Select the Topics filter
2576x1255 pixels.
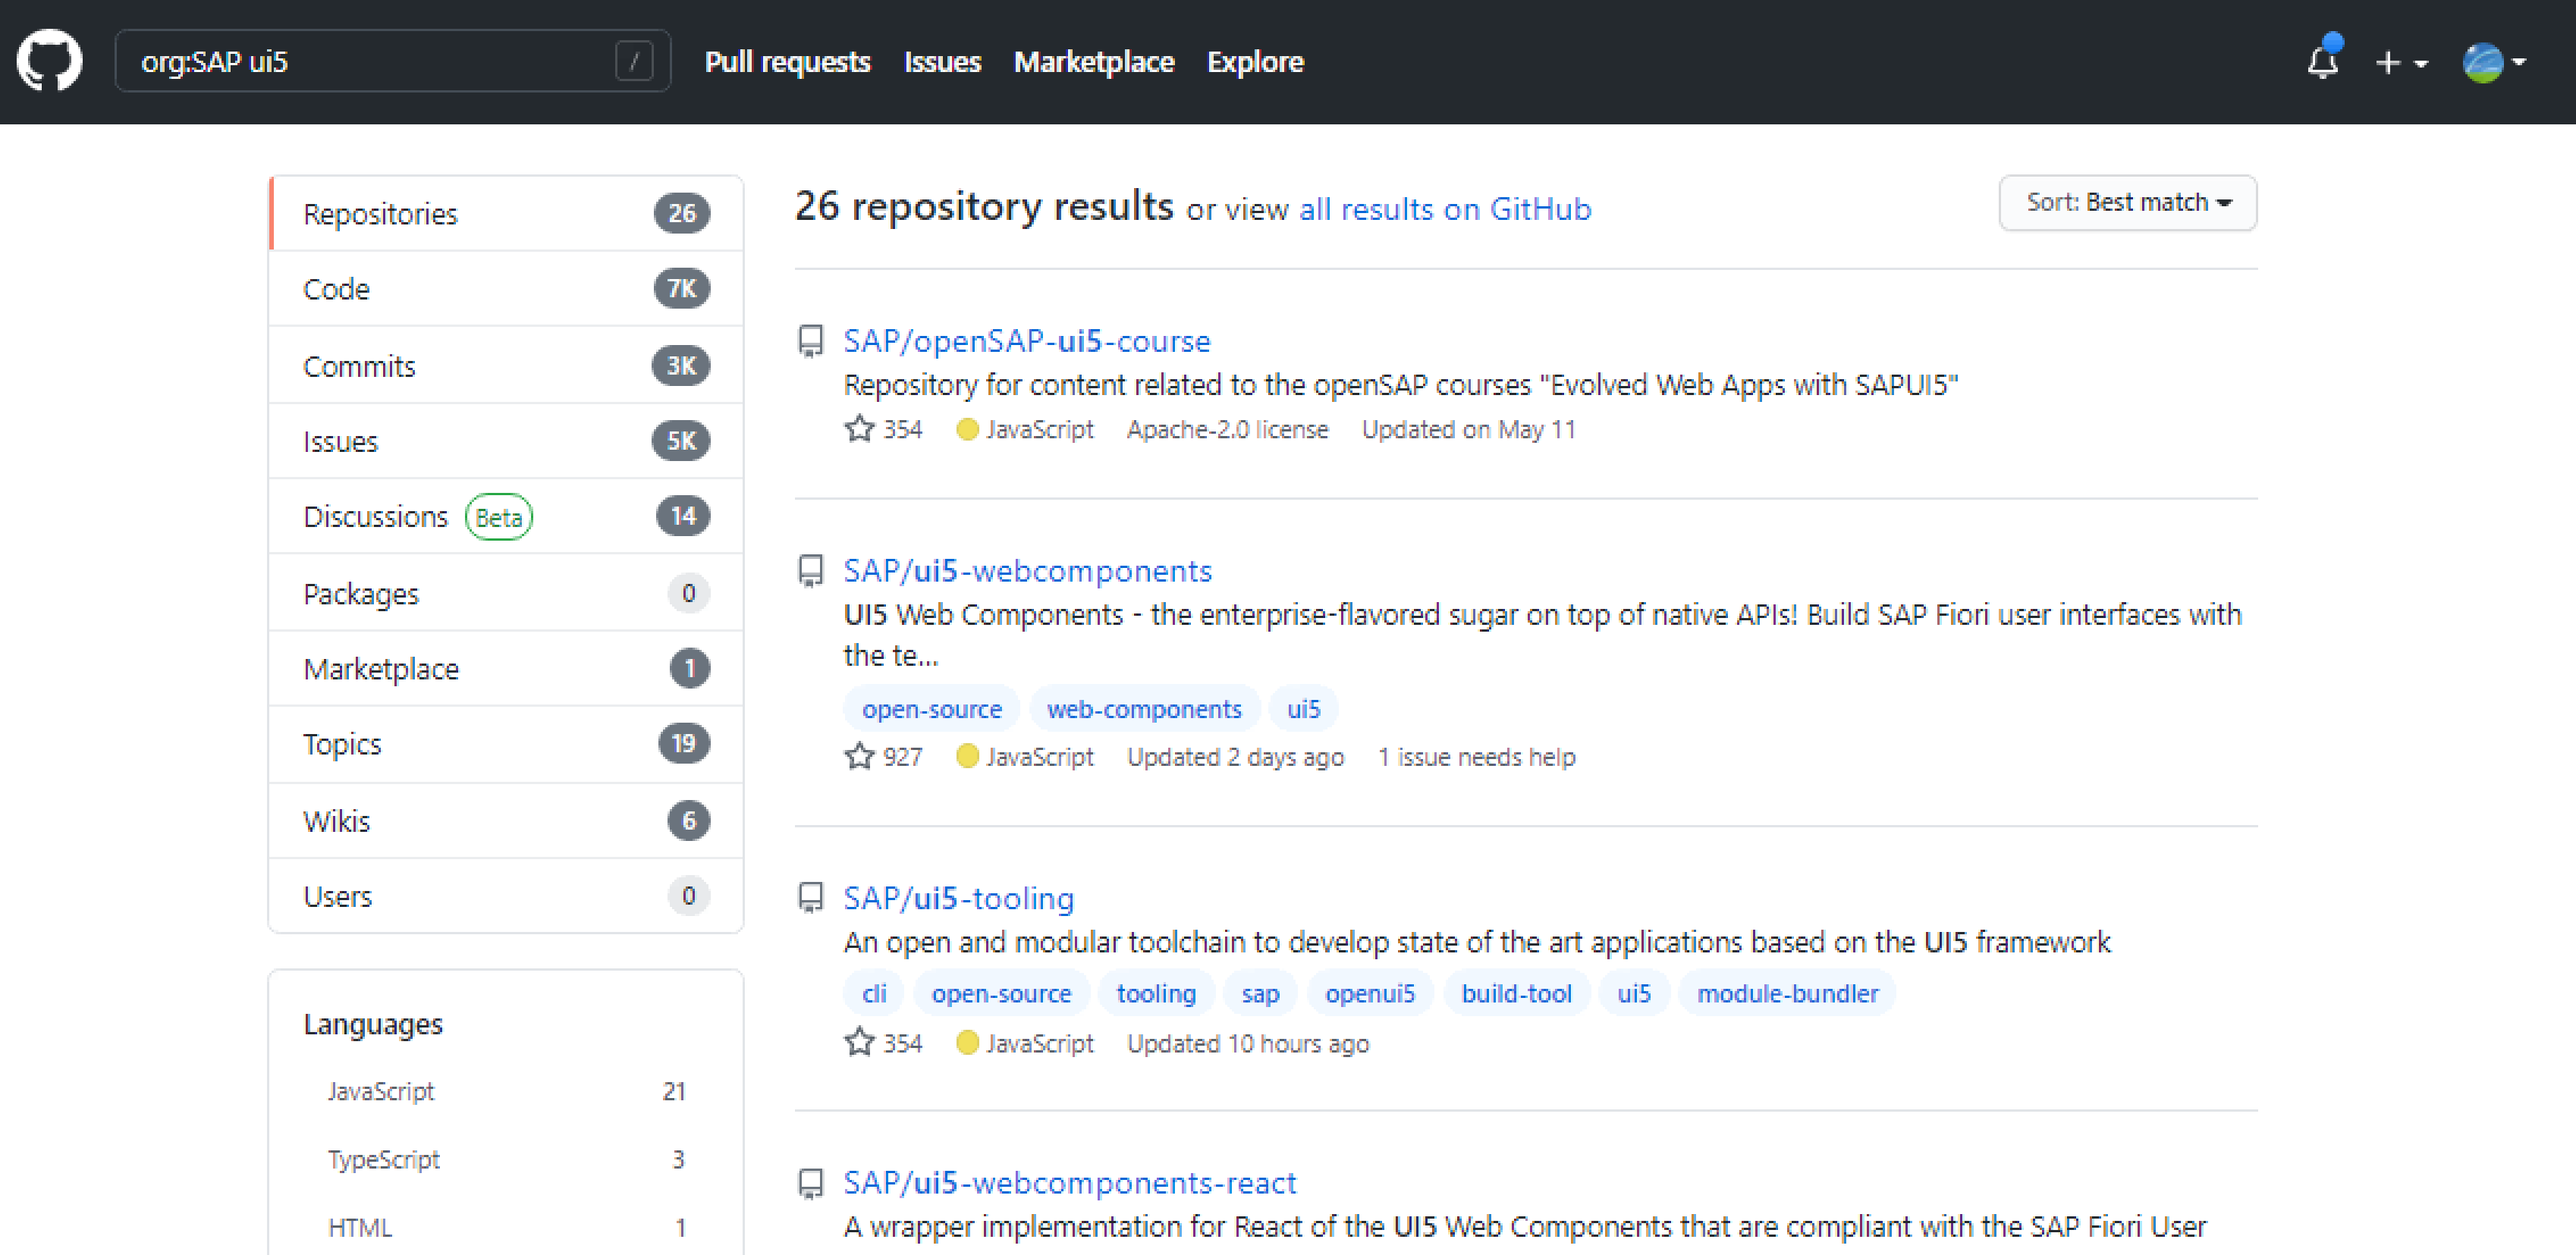tap(506, 744)
